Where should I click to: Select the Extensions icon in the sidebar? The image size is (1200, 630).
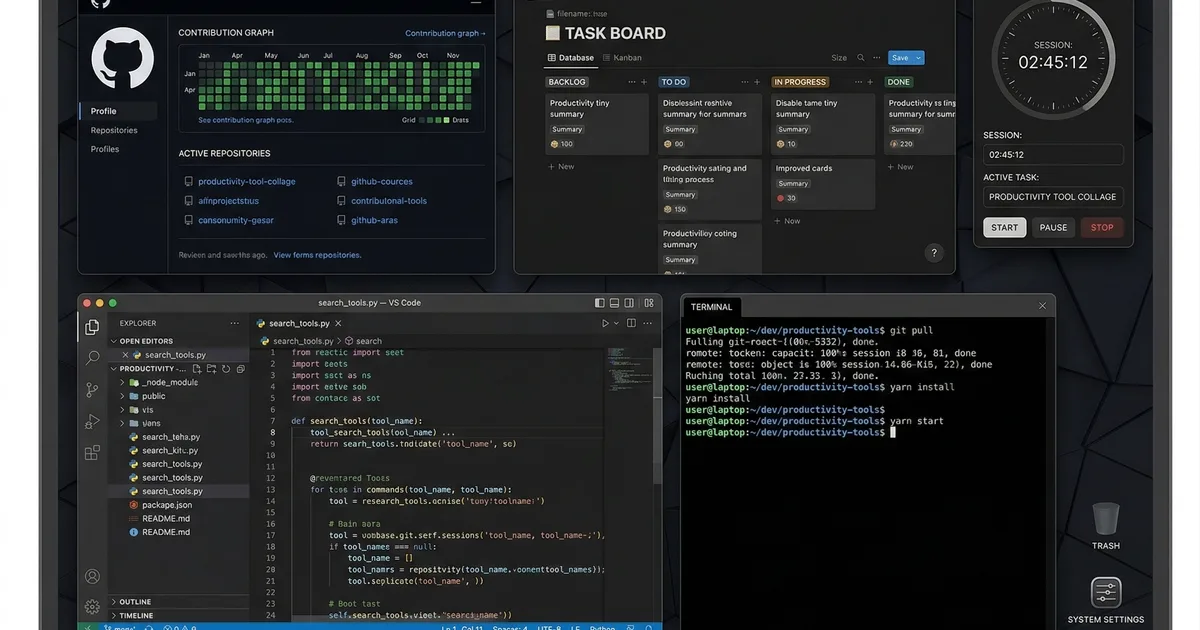tap(90, 451)
